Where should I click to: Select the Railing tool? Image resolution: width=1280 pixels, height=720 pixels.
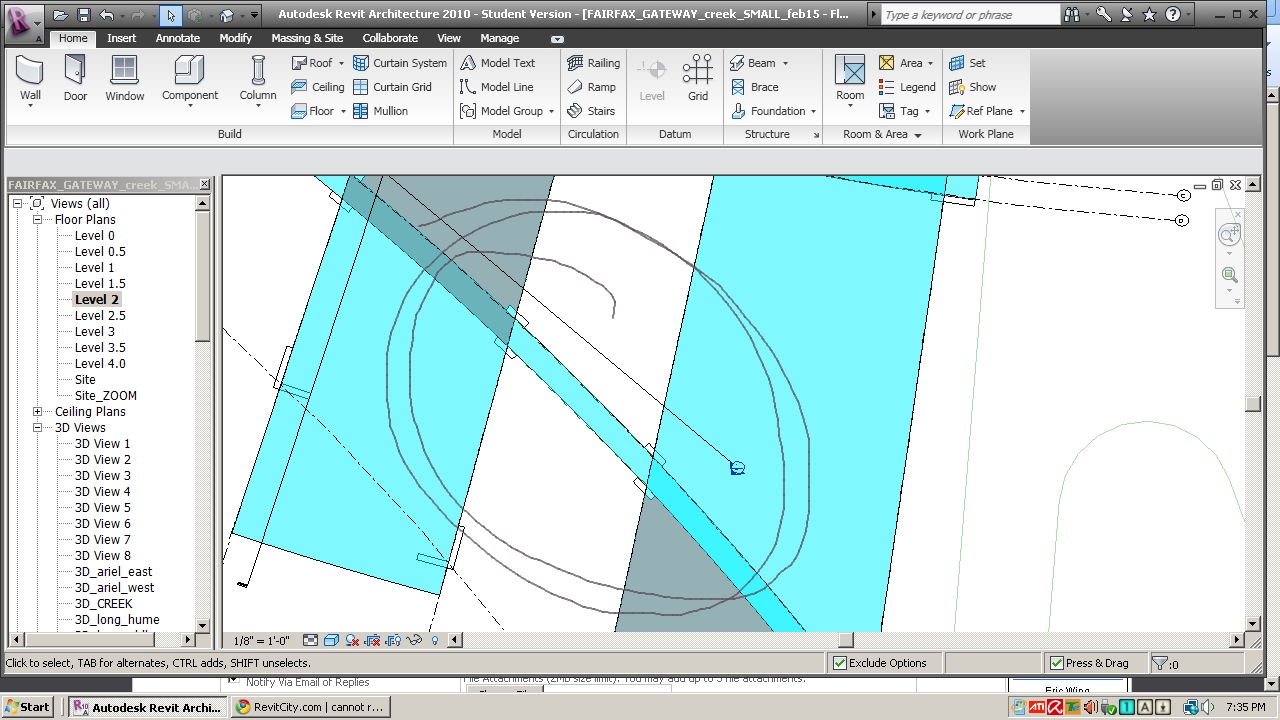[x=594, y=63]
